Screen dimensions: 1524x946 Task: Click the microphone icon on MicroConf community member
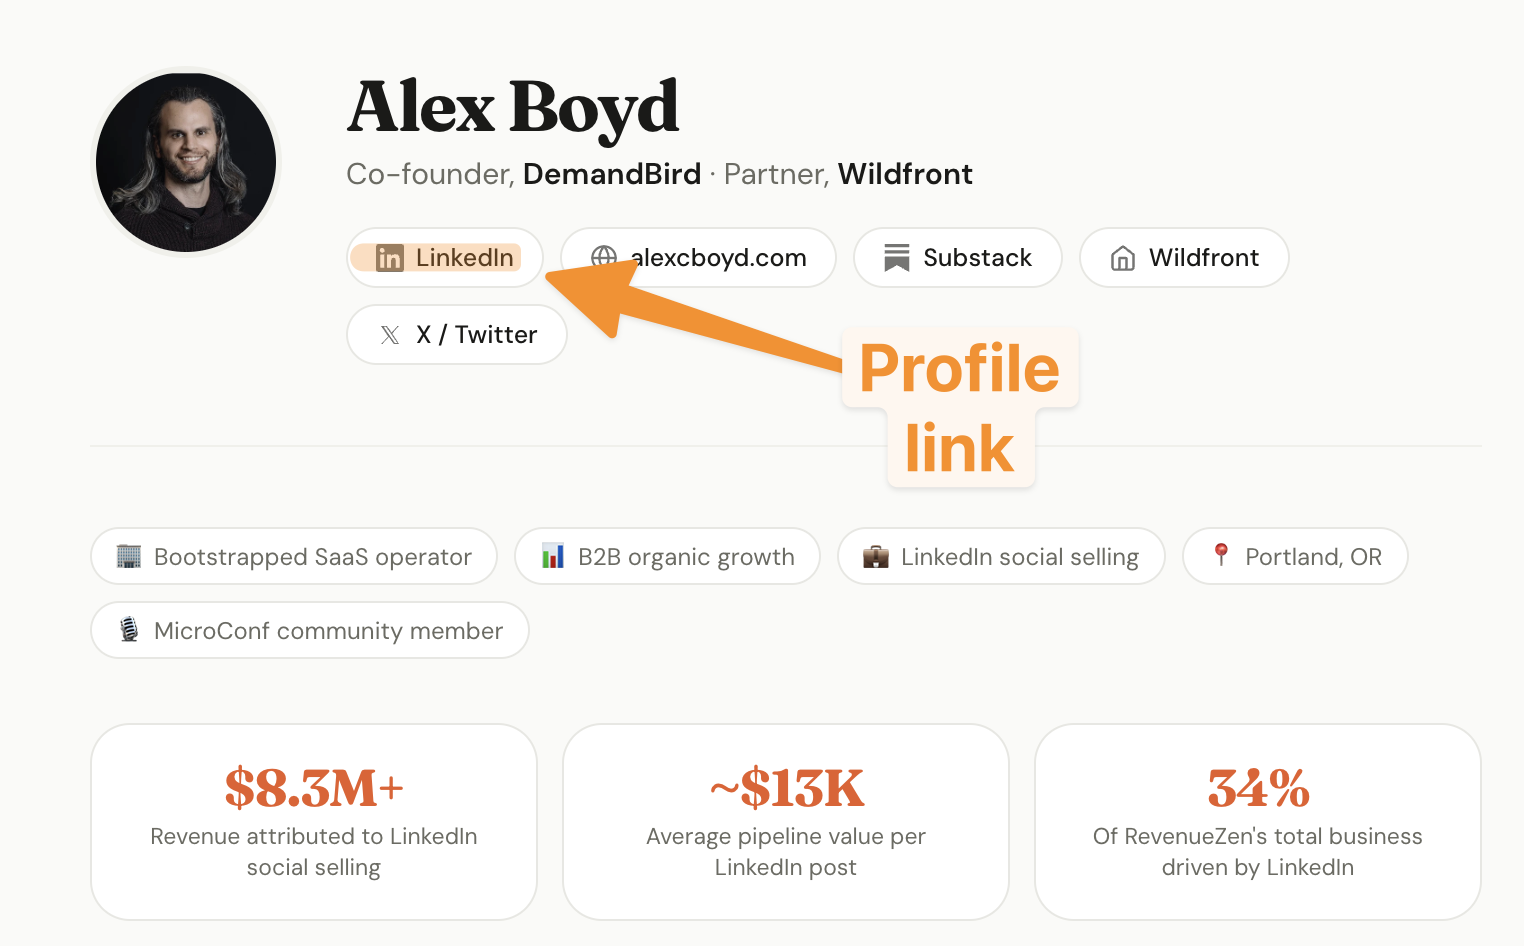coord(128,630)
